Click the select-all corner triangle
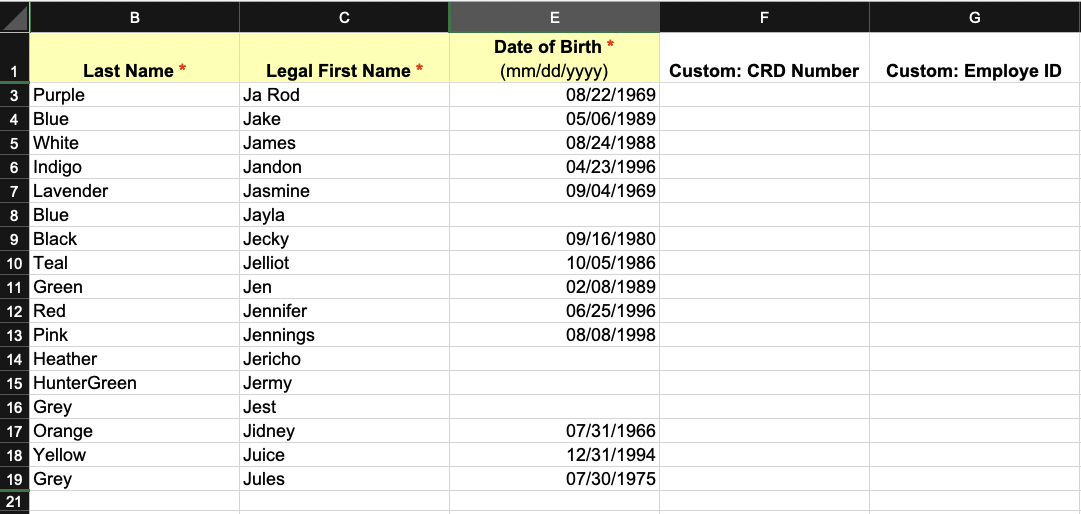 coord(15,16)
